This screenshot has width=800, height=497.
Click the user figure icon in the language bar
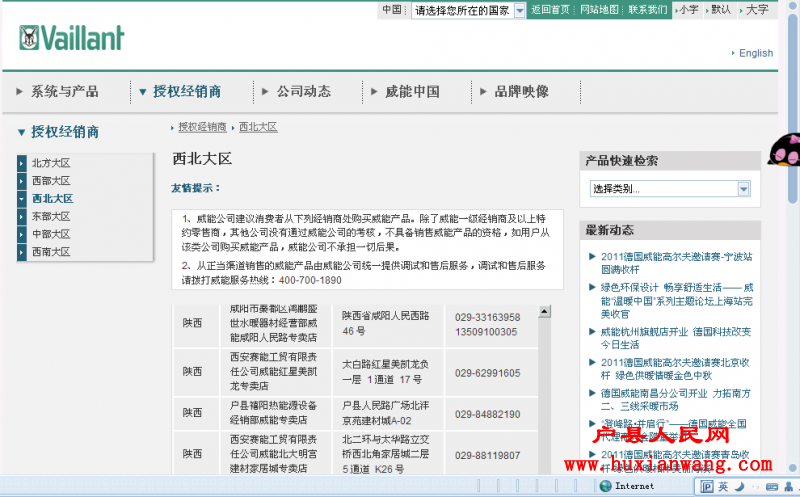[789, 486]
